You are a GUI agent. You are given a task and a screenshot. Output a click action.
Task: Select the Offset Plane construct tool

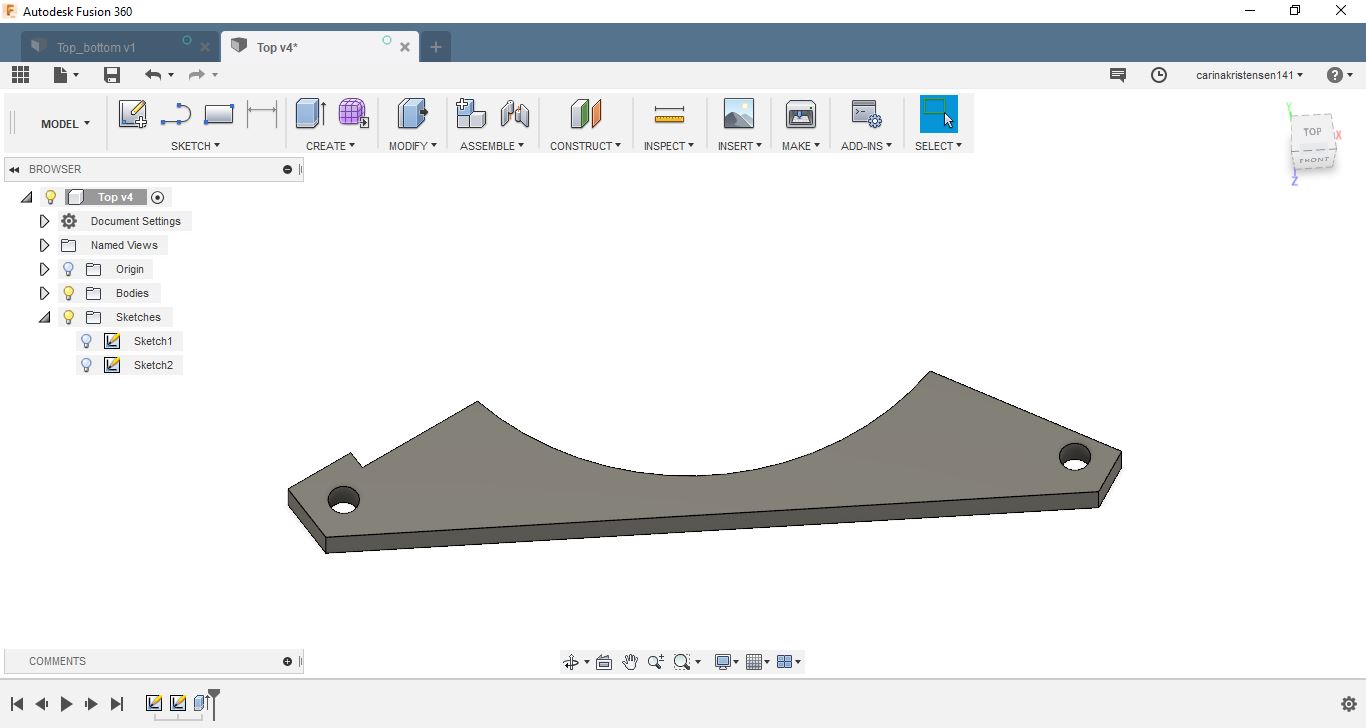tap(586, 114)
